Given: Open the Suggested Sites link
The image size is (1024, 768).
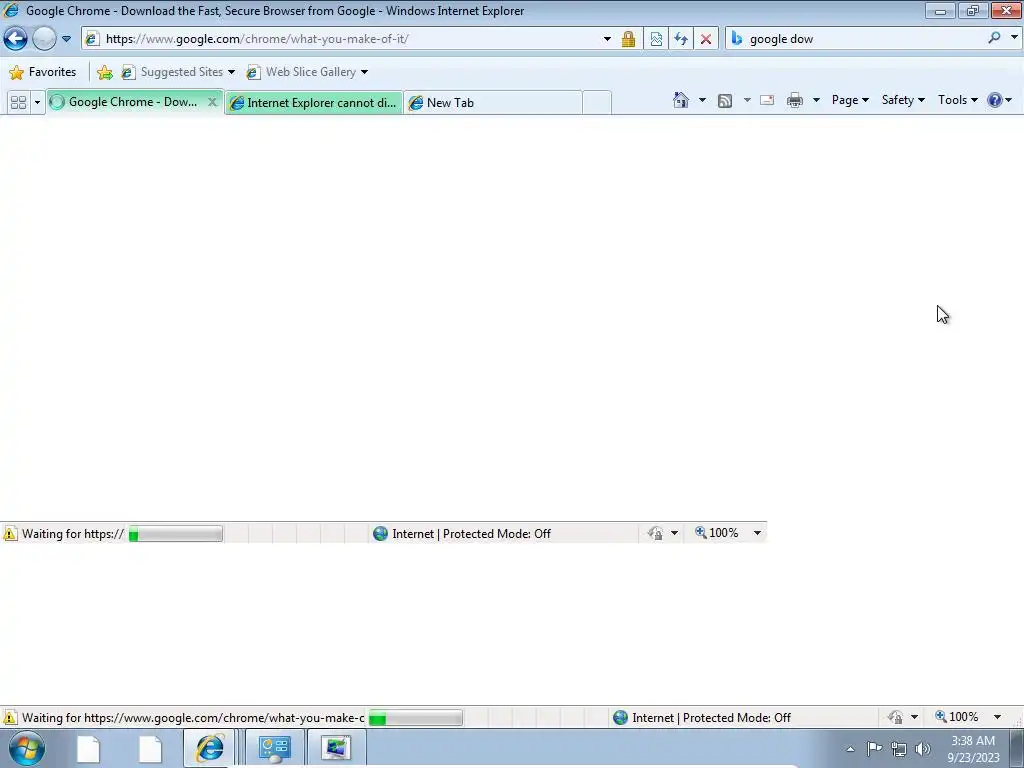Looking at the screenshot, I should tap(178, 72).
